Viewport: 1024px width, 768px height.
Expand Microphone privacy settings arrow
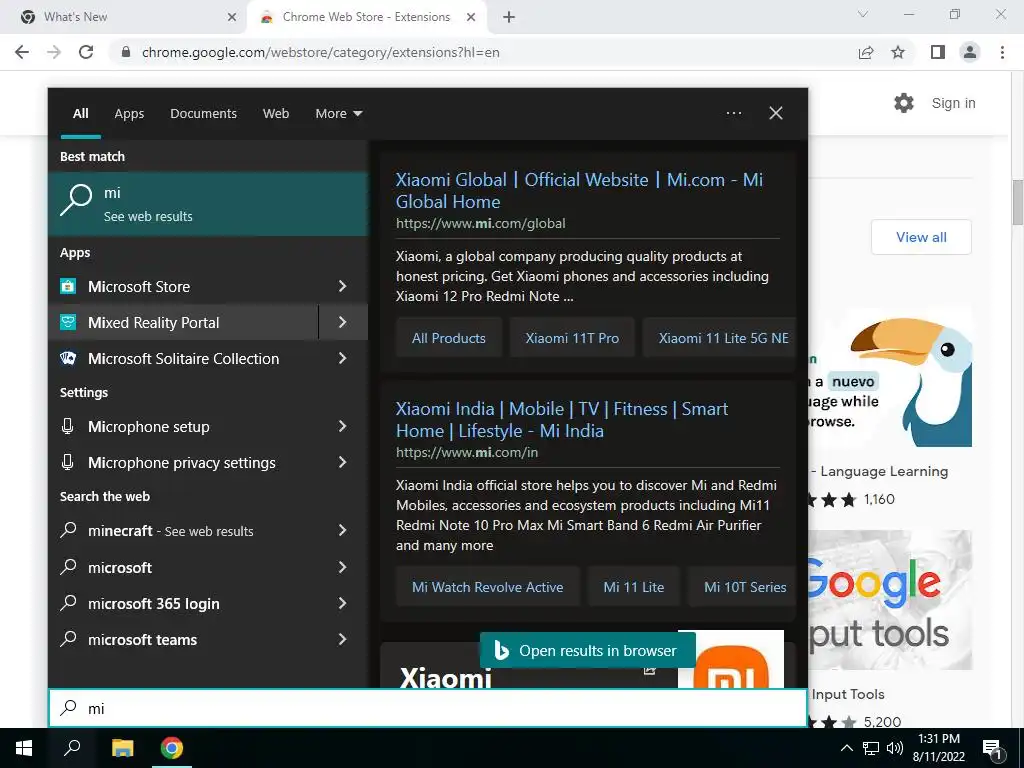[x=343, y=462]
